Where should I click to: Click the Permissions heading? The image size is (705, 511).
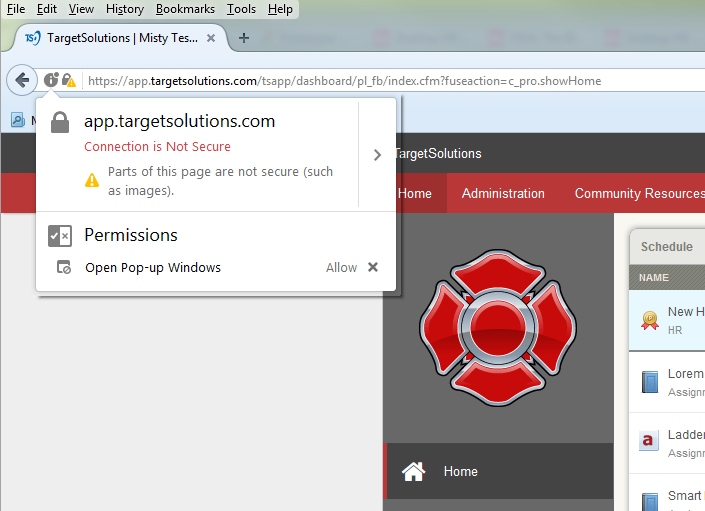pos(131,235)
